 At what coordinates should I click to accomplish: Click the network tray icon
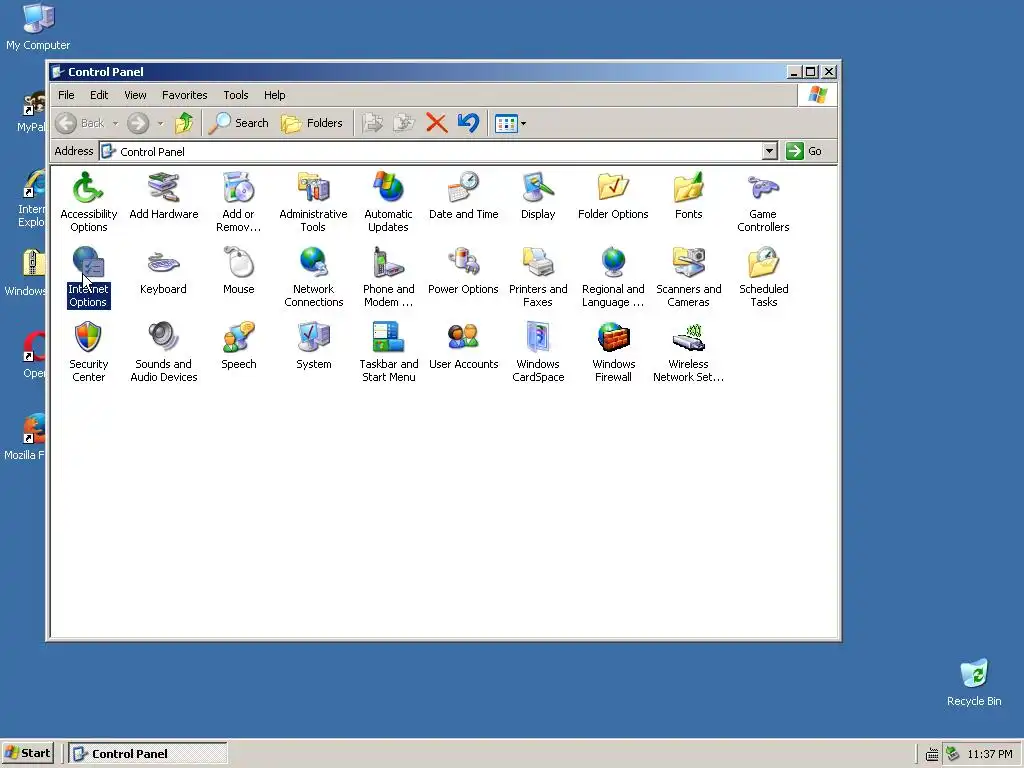tap(953, 754)
